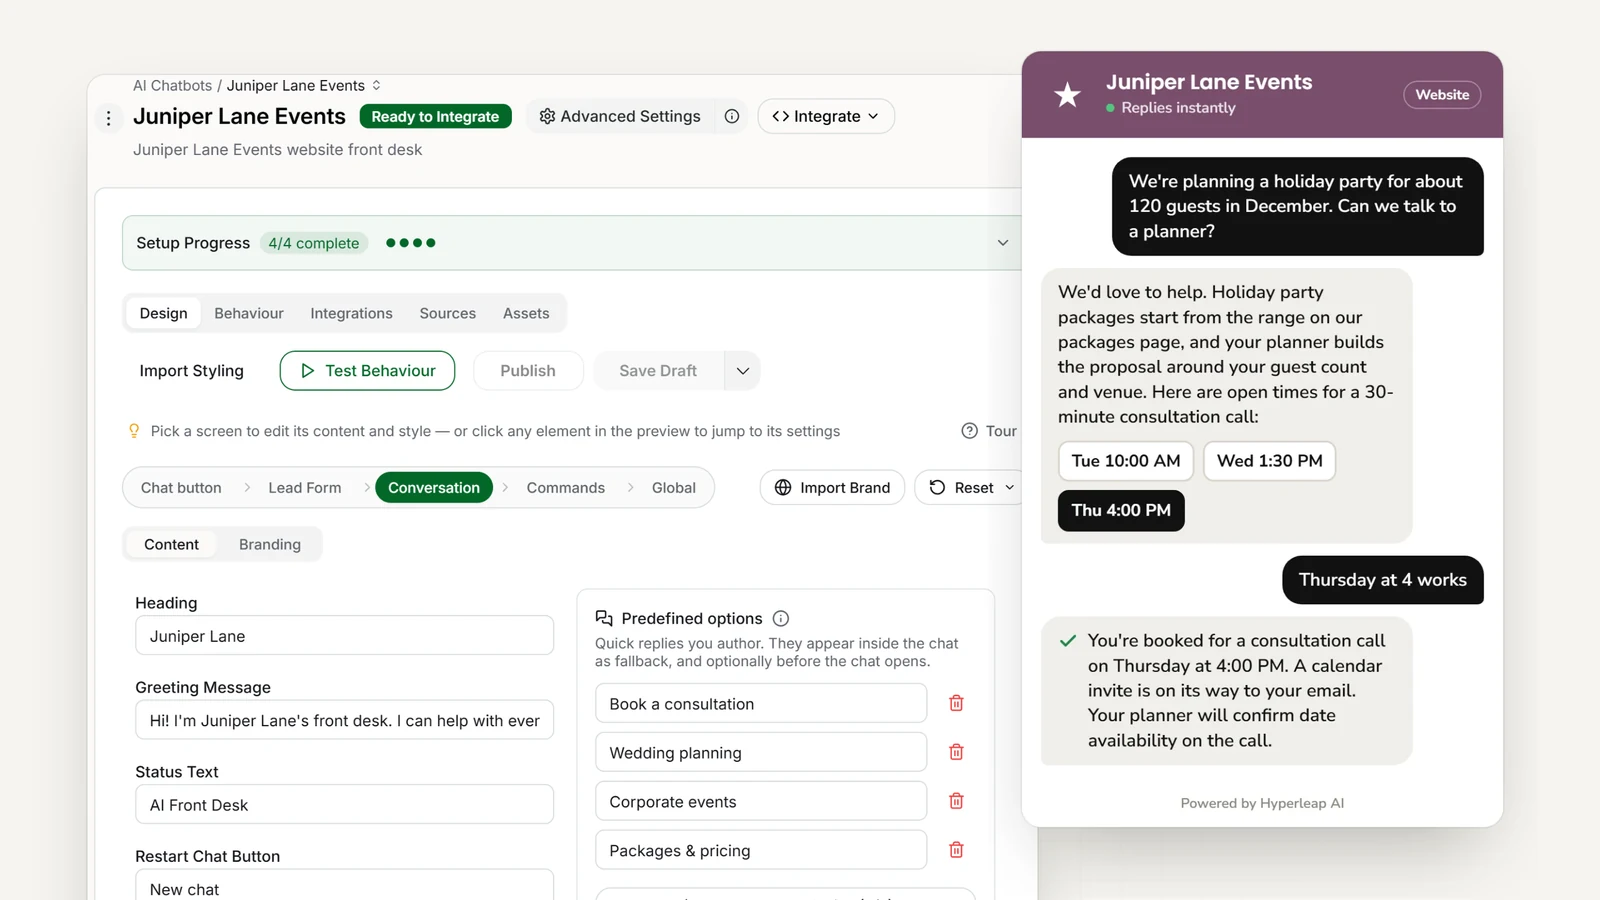Select the Global screen step
The height and width of the screenshot is (900, 1600).
tap(674, 488)
